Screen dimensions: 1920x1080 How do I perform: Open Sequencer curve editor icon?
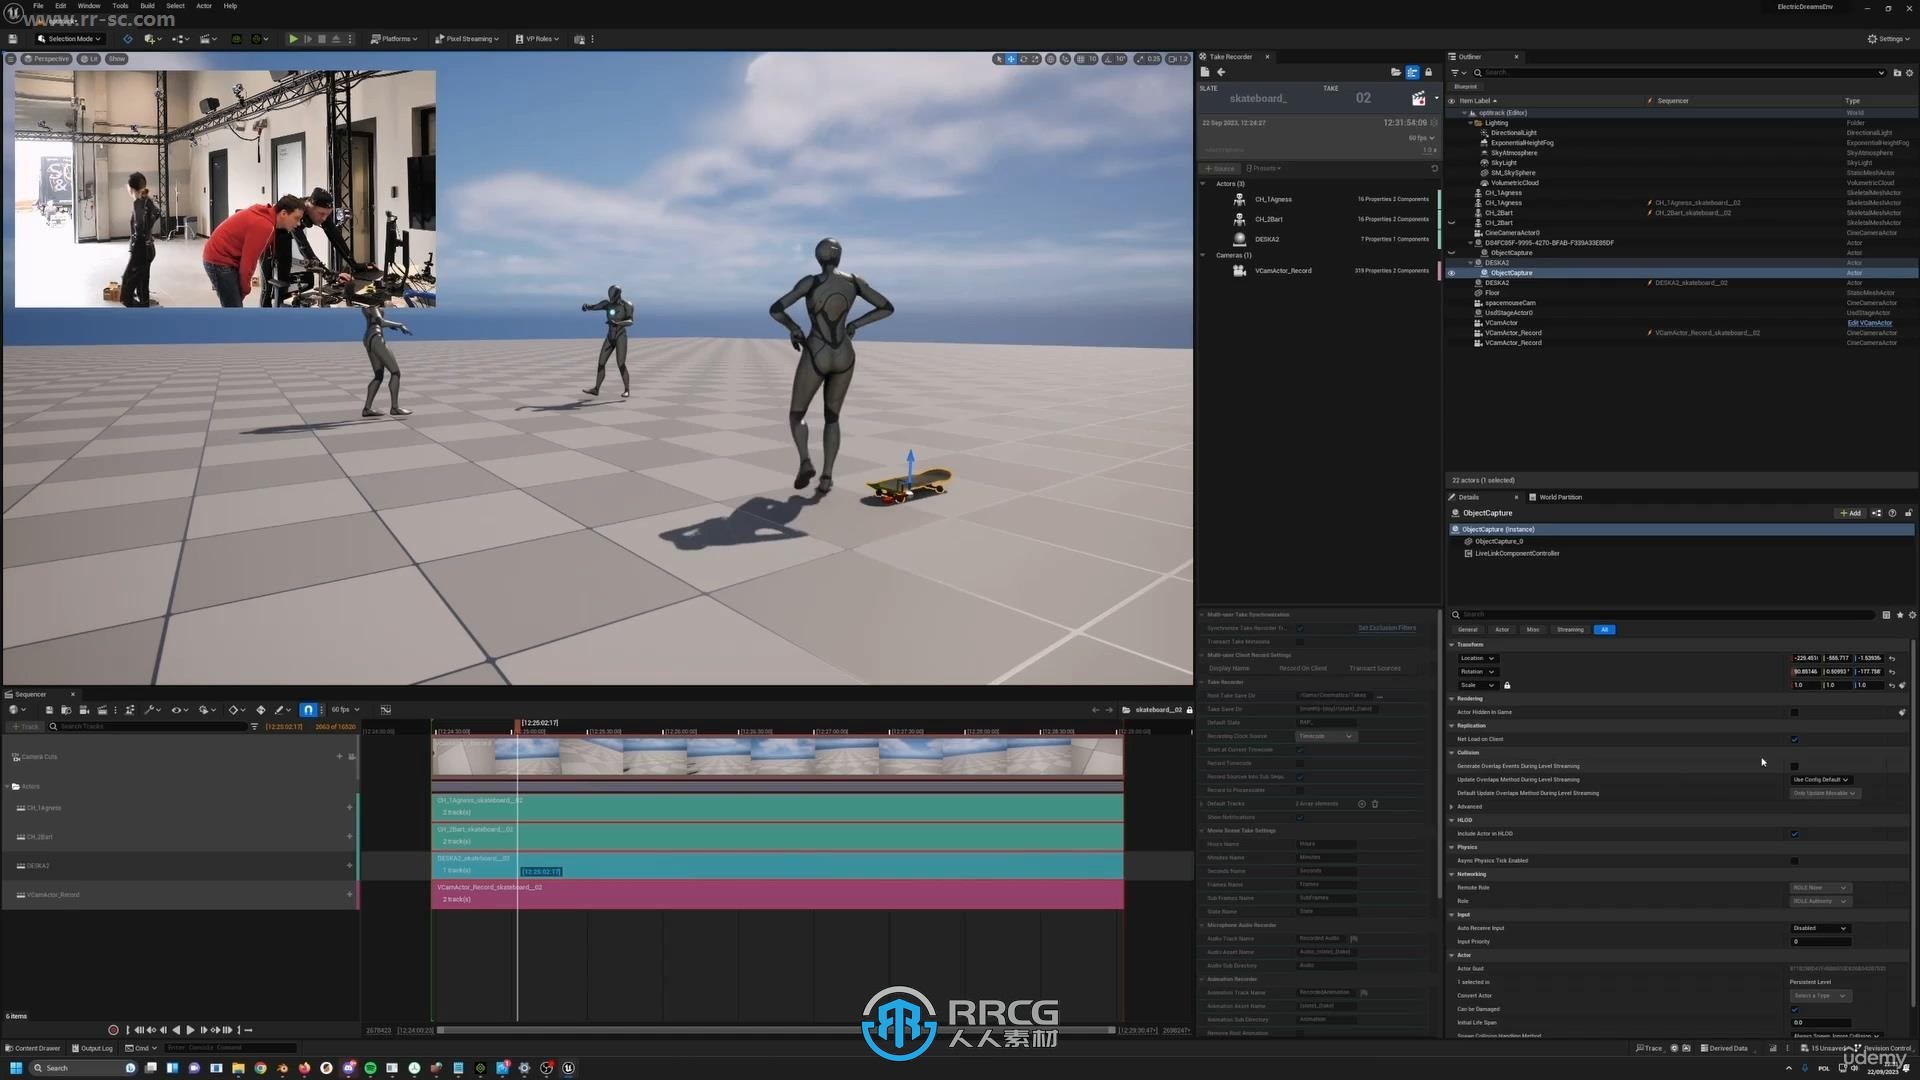(x=386, y=710)
